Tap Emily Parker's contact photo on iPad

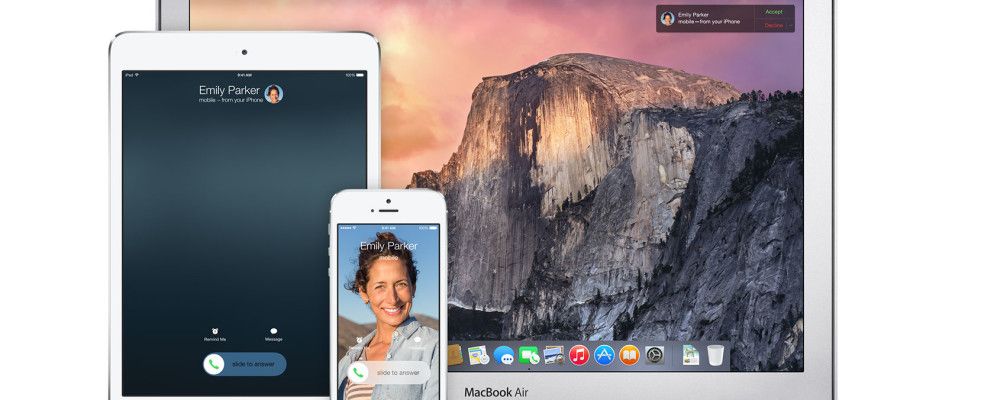click(x=274, y=94)
